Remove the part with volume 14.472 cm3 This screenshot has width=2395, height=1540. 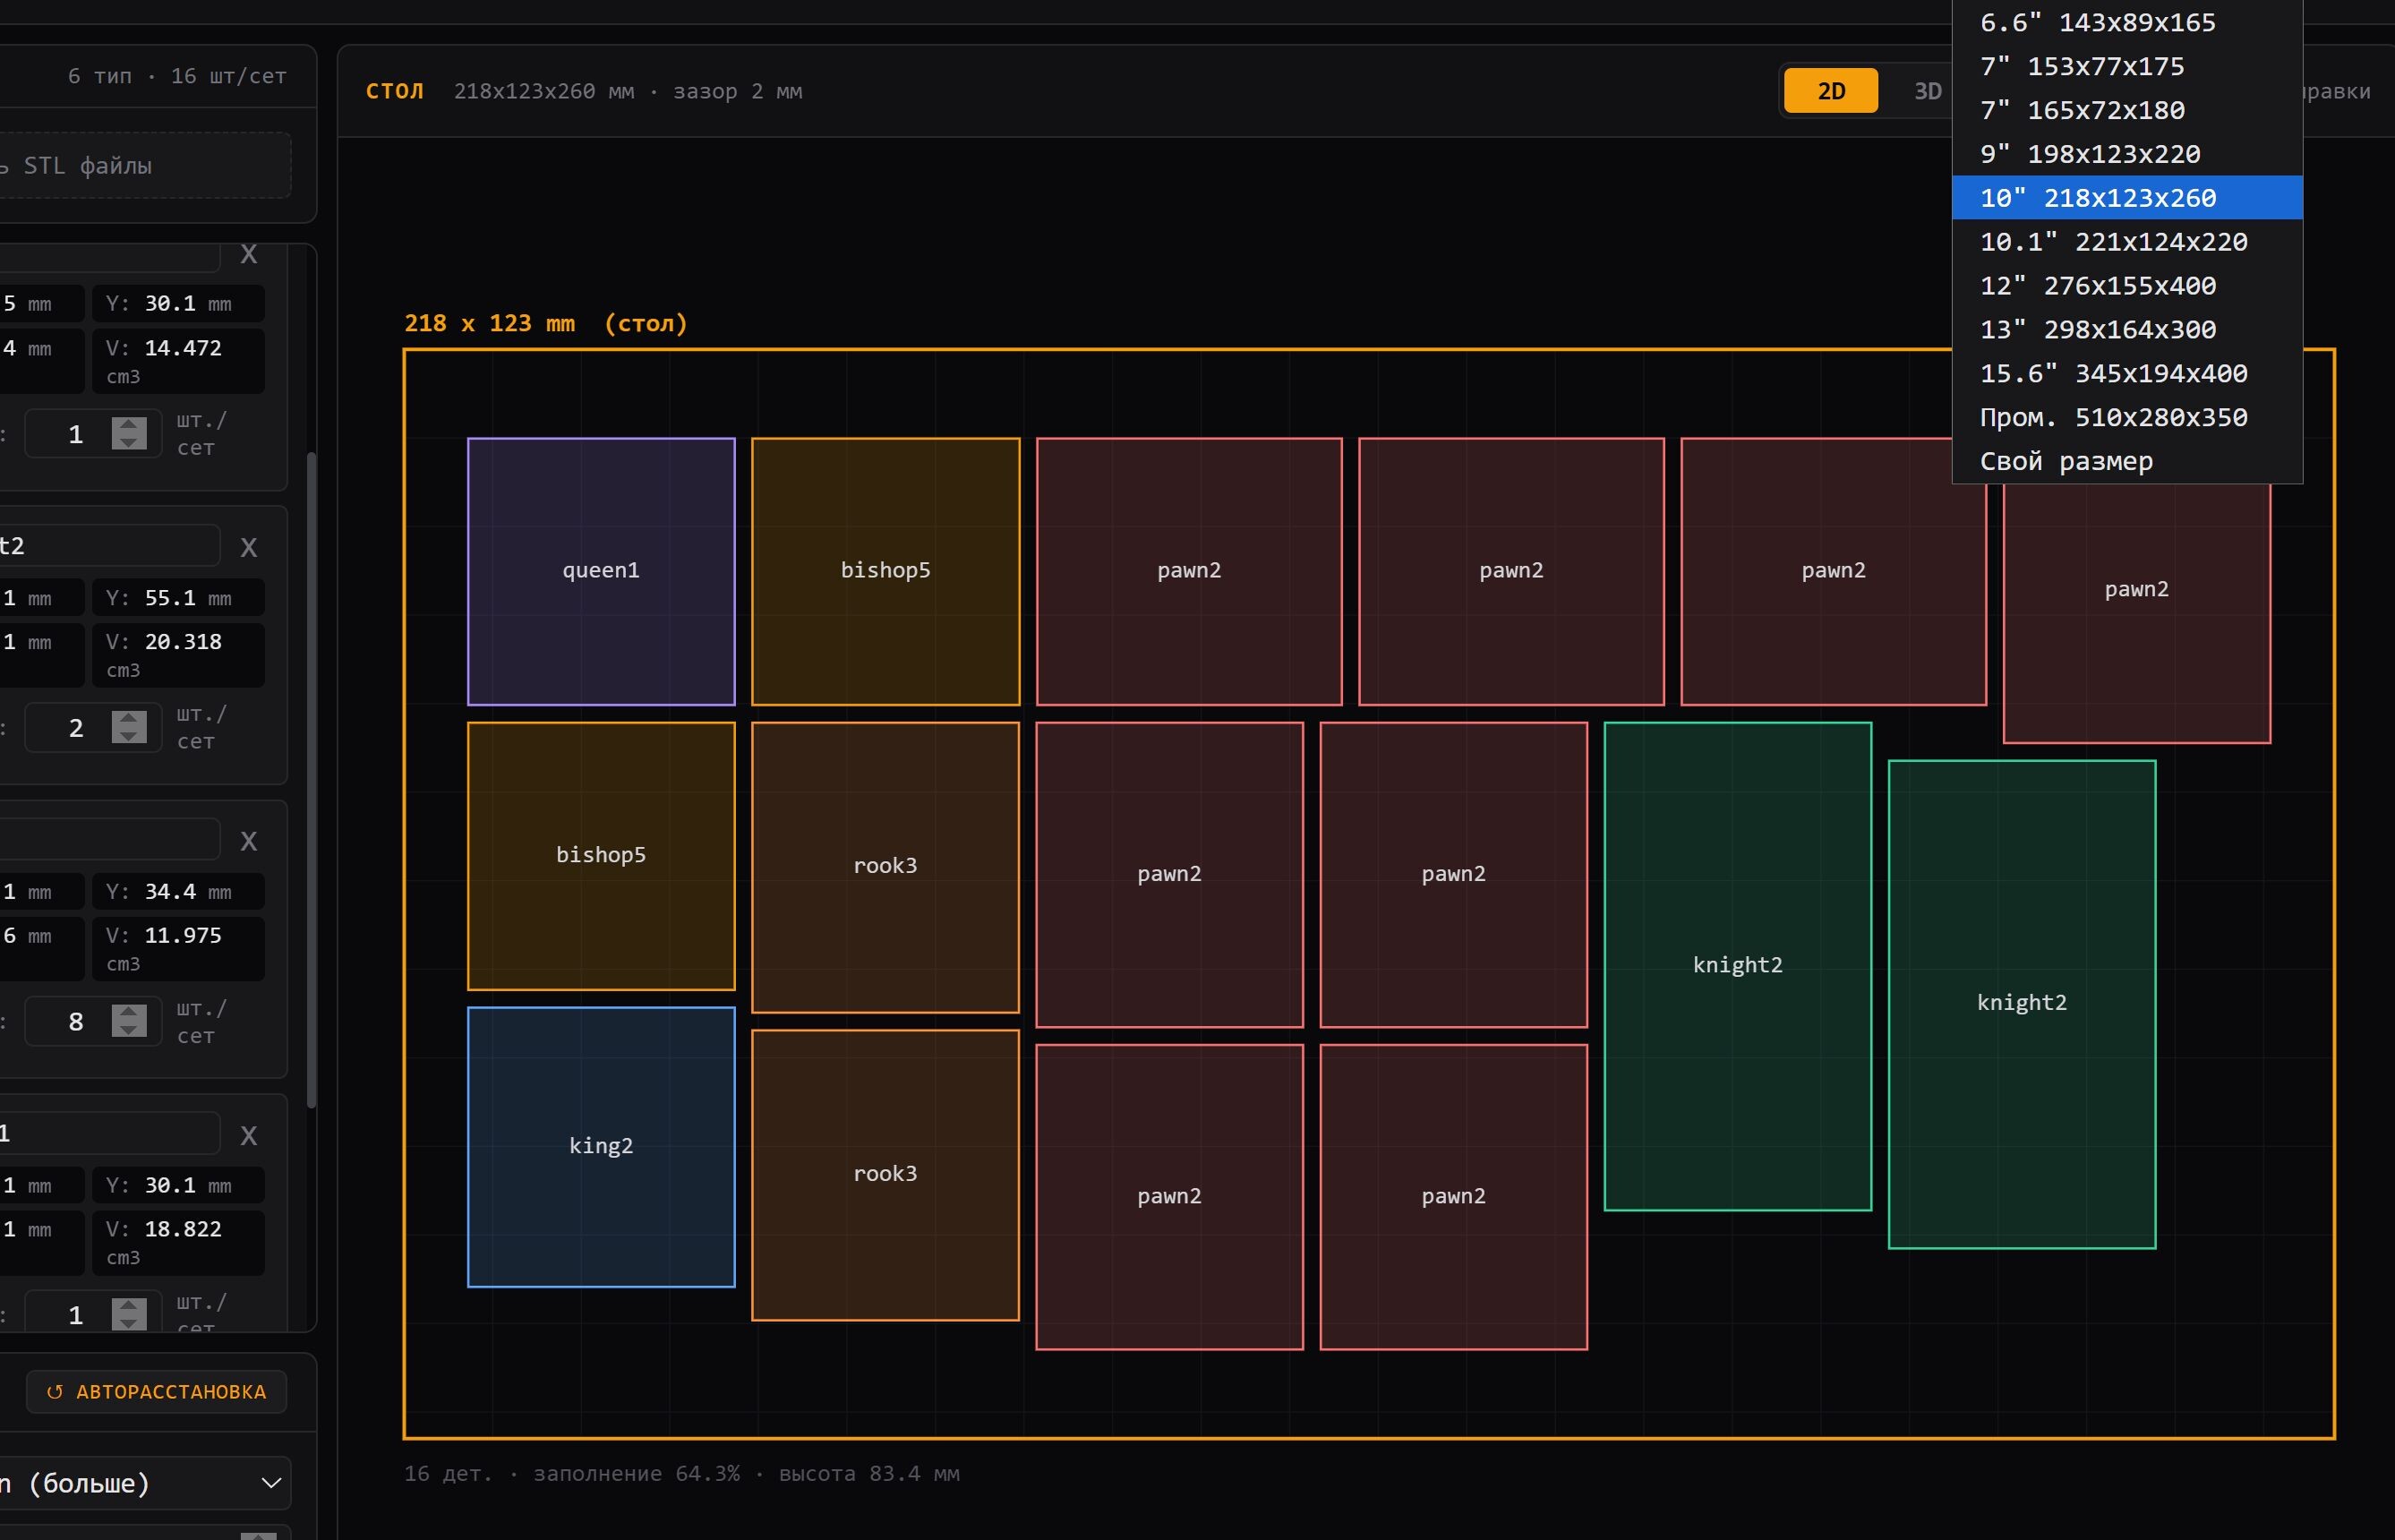(x=249, y=254)
